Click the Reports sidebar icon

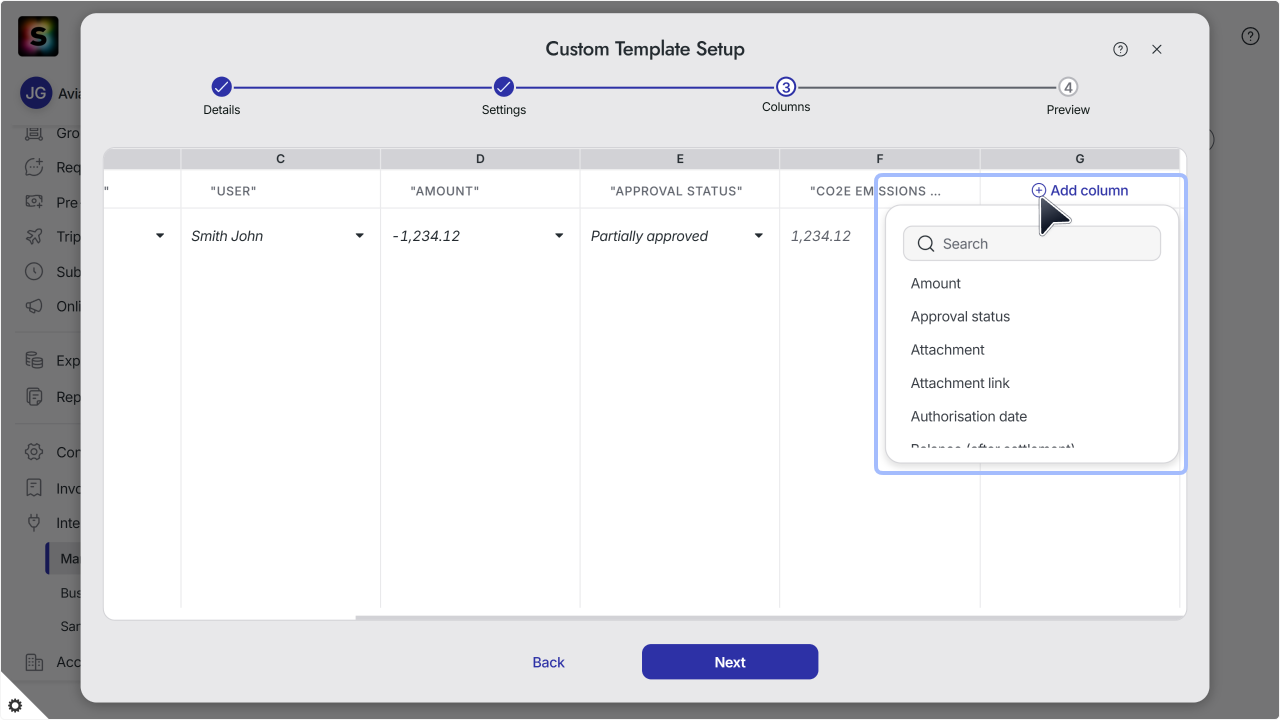pyautogui.click(x=34, y=397)
